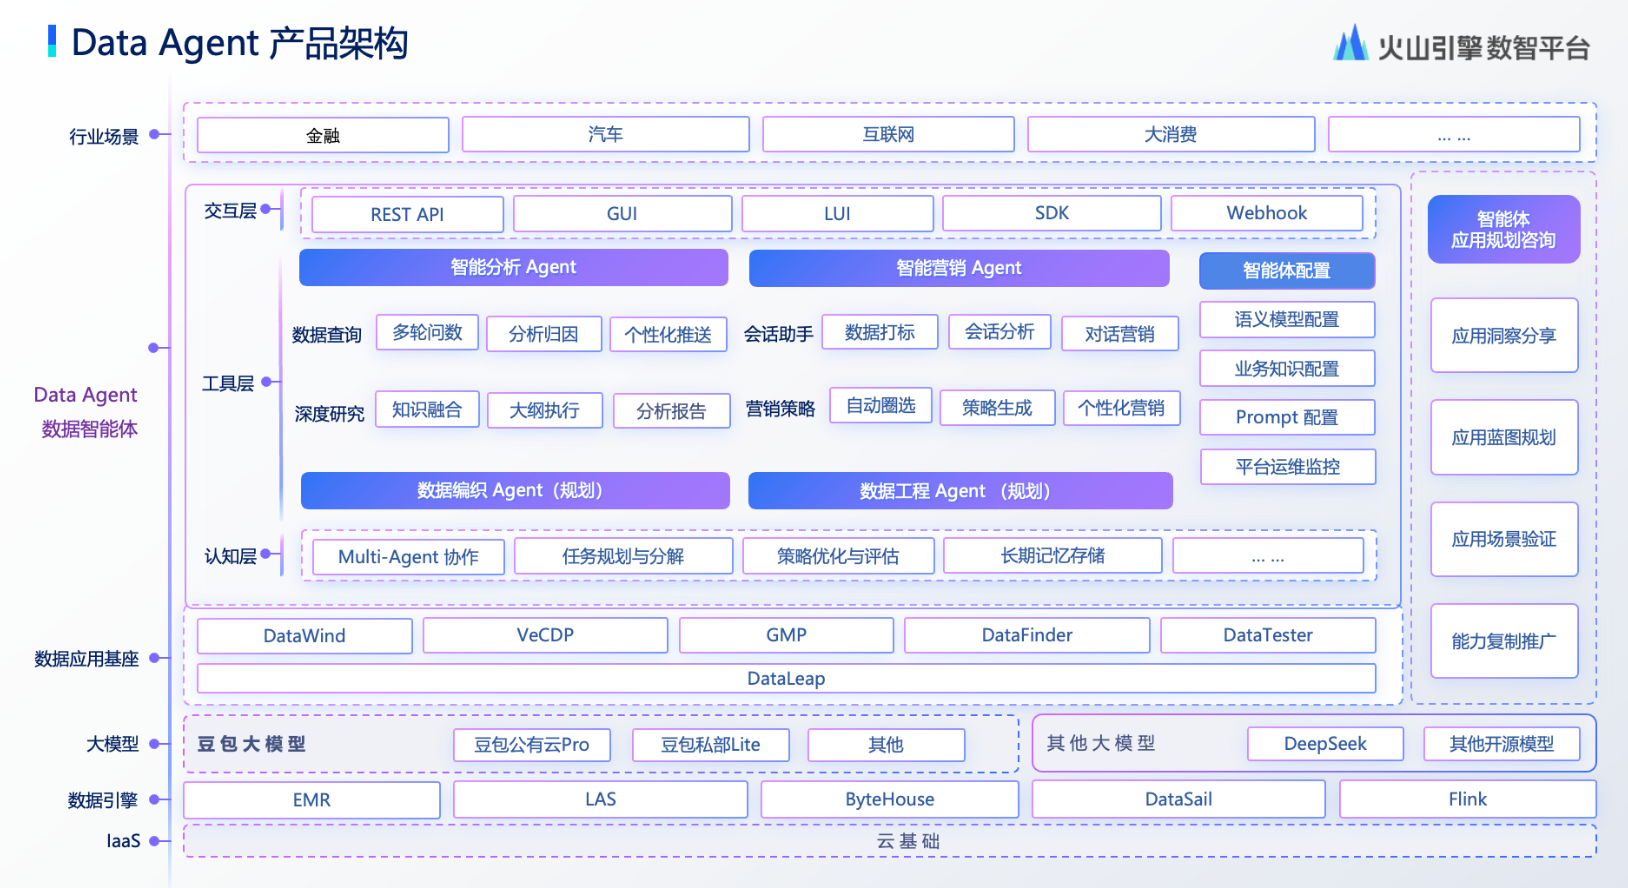This screenshot has height=888, width=1628.
Task: Click the 自动圈选 box
Action: (x=881, y=405)
